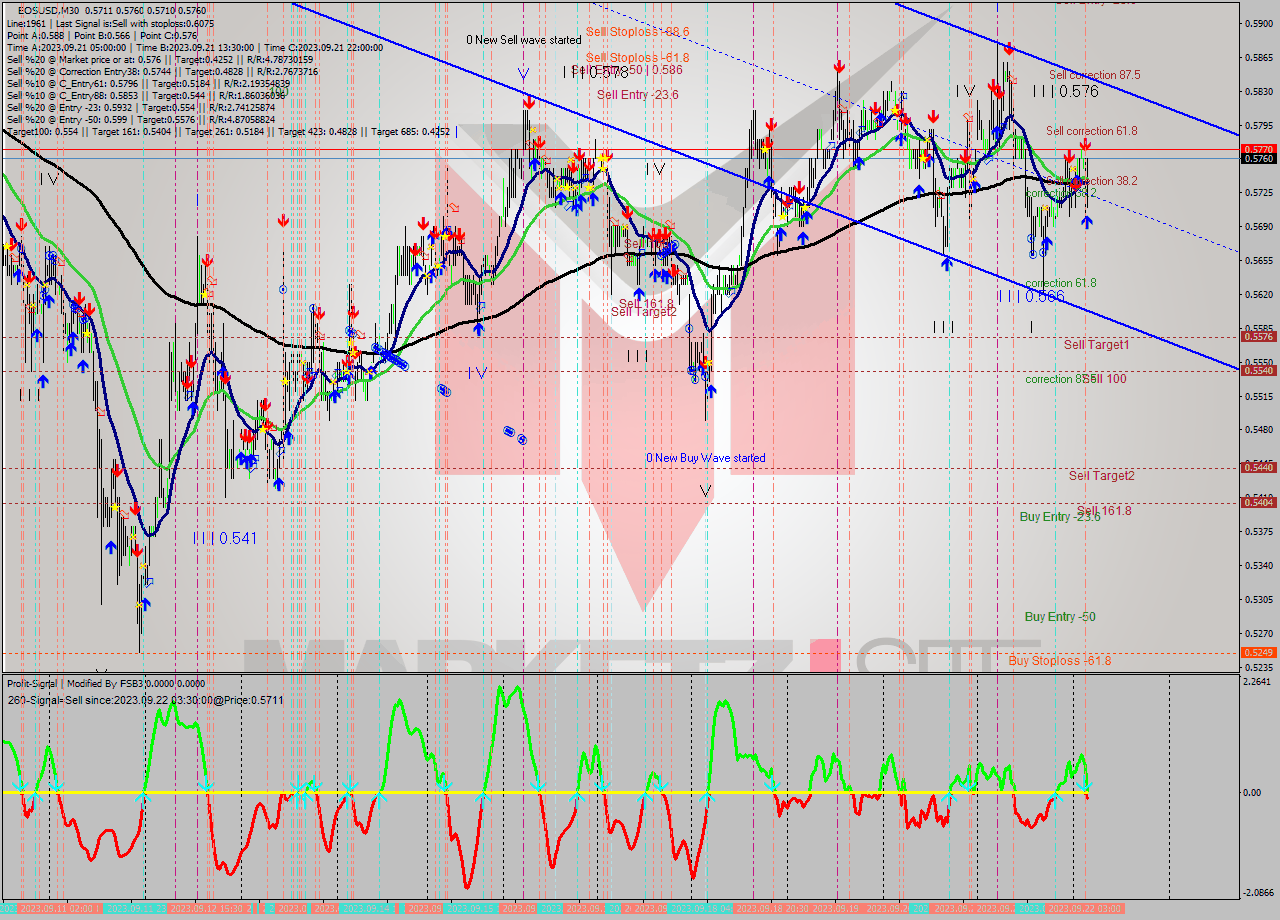Select the black 0.5760 current price tag

[x=1257, y=158]
